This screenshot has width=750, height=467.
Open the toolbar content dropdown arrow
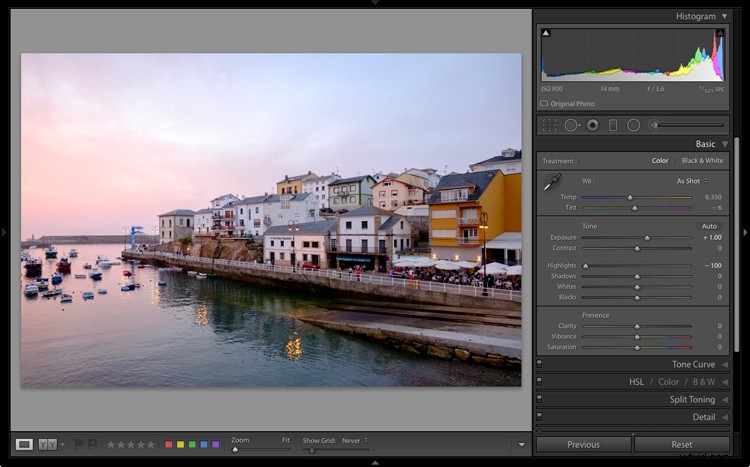pyautogui.click(x=521, y=445)
